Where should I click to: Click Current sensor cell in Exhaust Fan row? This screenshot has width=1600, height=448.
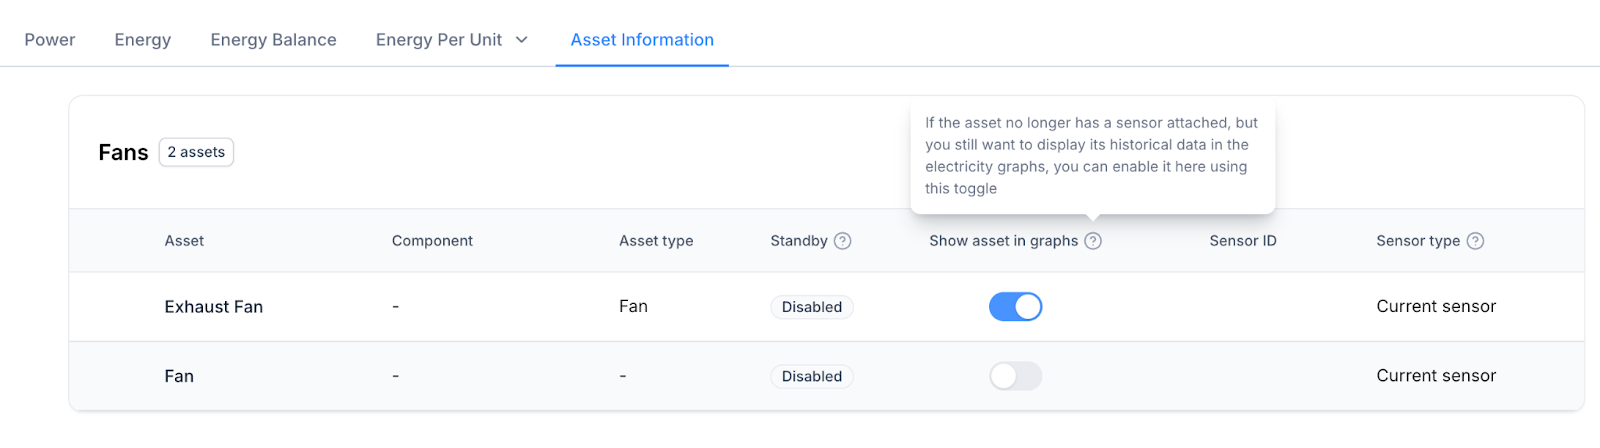[1436, 307]
